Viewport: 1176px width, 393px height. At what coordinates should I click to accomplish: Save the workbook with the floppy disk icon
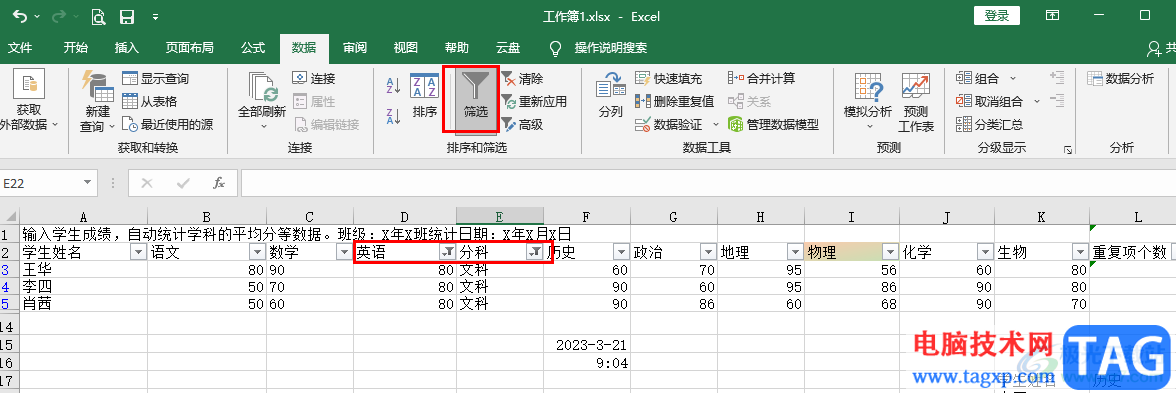[127, 16]
